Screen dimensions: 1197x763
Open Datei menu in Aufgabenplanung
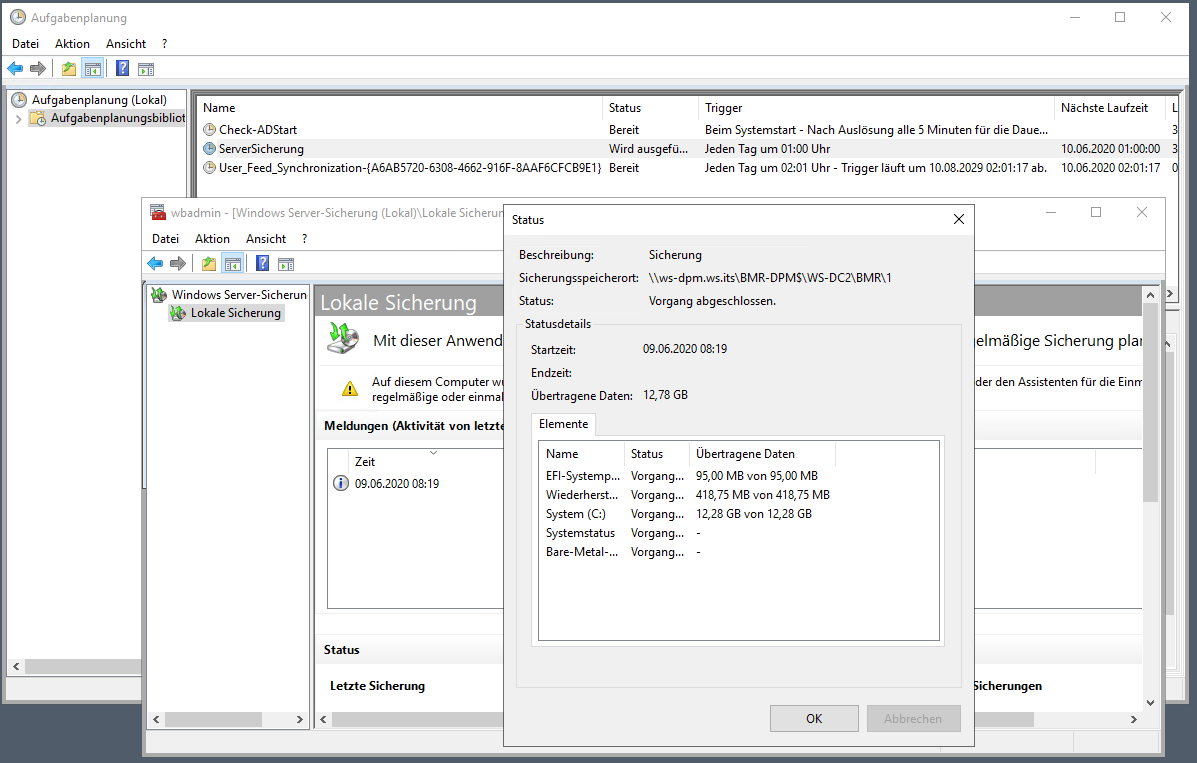click(25, 44)
